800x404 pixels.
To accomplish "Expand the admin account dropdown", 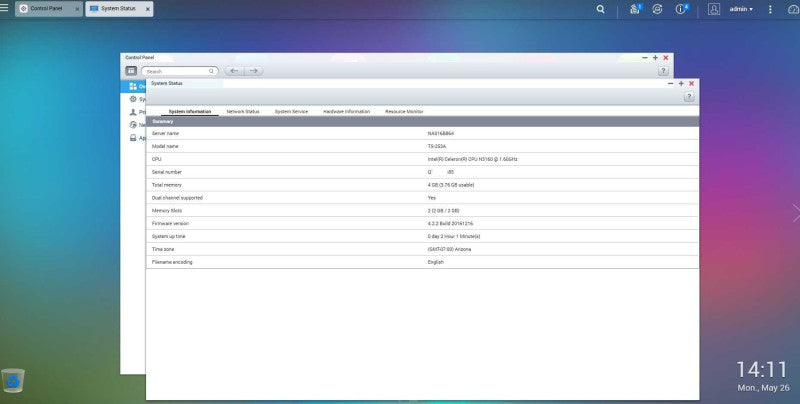I will (741, 9).
